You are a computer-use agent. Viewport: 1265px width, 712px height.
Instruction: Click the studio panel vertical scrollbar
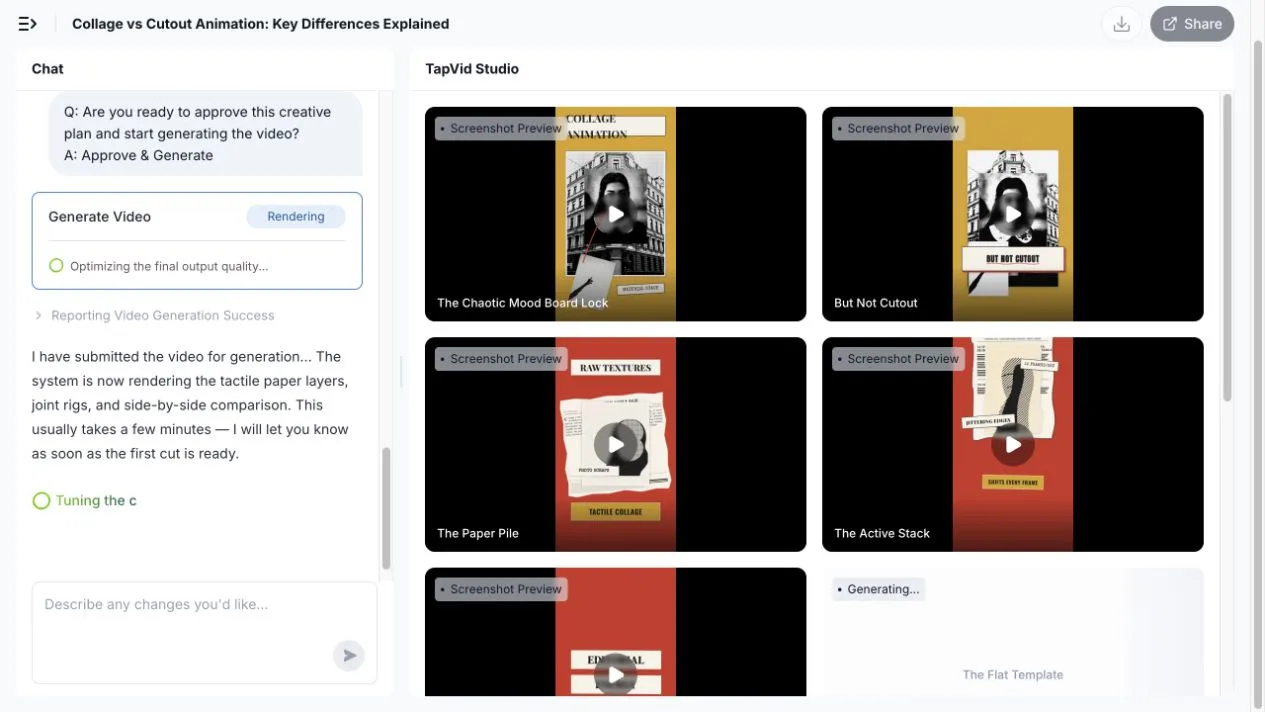click(1227, 248)
